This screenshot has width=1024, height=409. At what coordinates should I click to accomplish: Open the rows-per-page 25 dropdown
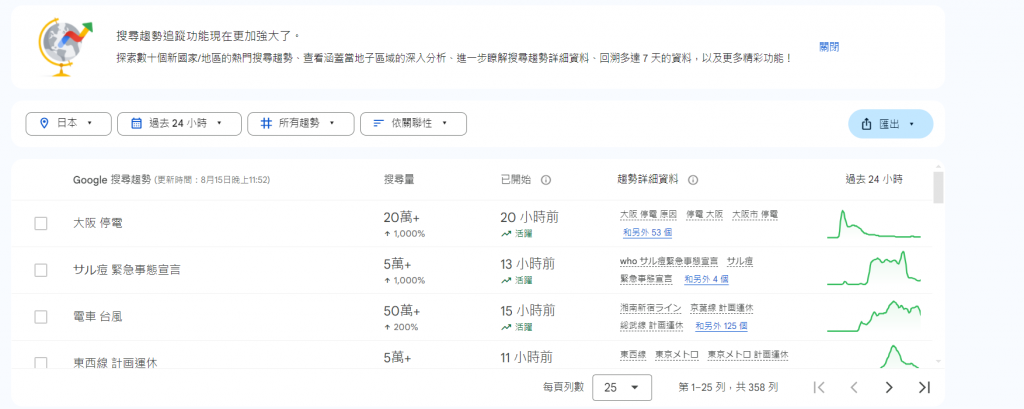622,387
